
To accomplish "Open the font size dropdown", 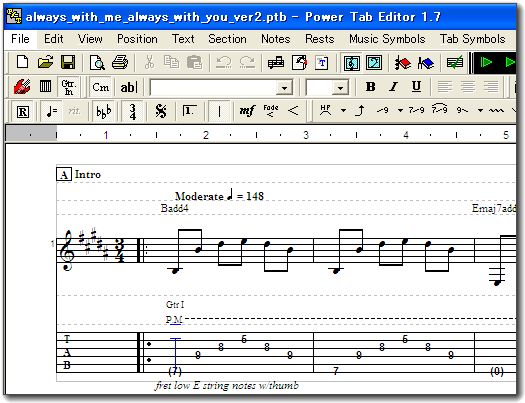I will (340, 88).
